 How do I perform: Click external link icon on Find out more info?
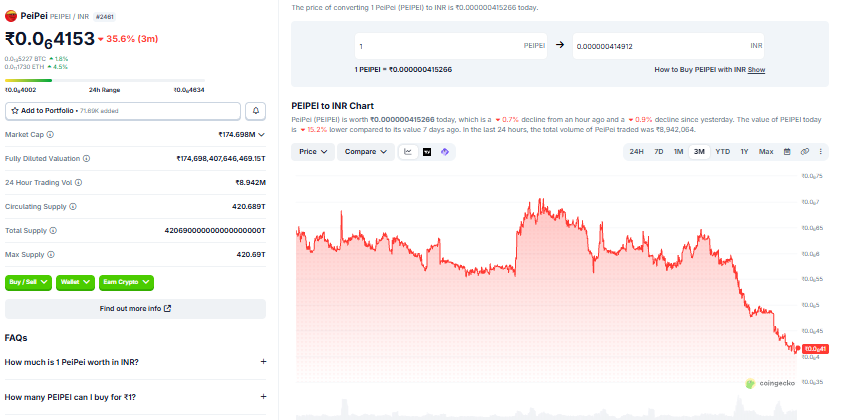click(x=167, y=309)
